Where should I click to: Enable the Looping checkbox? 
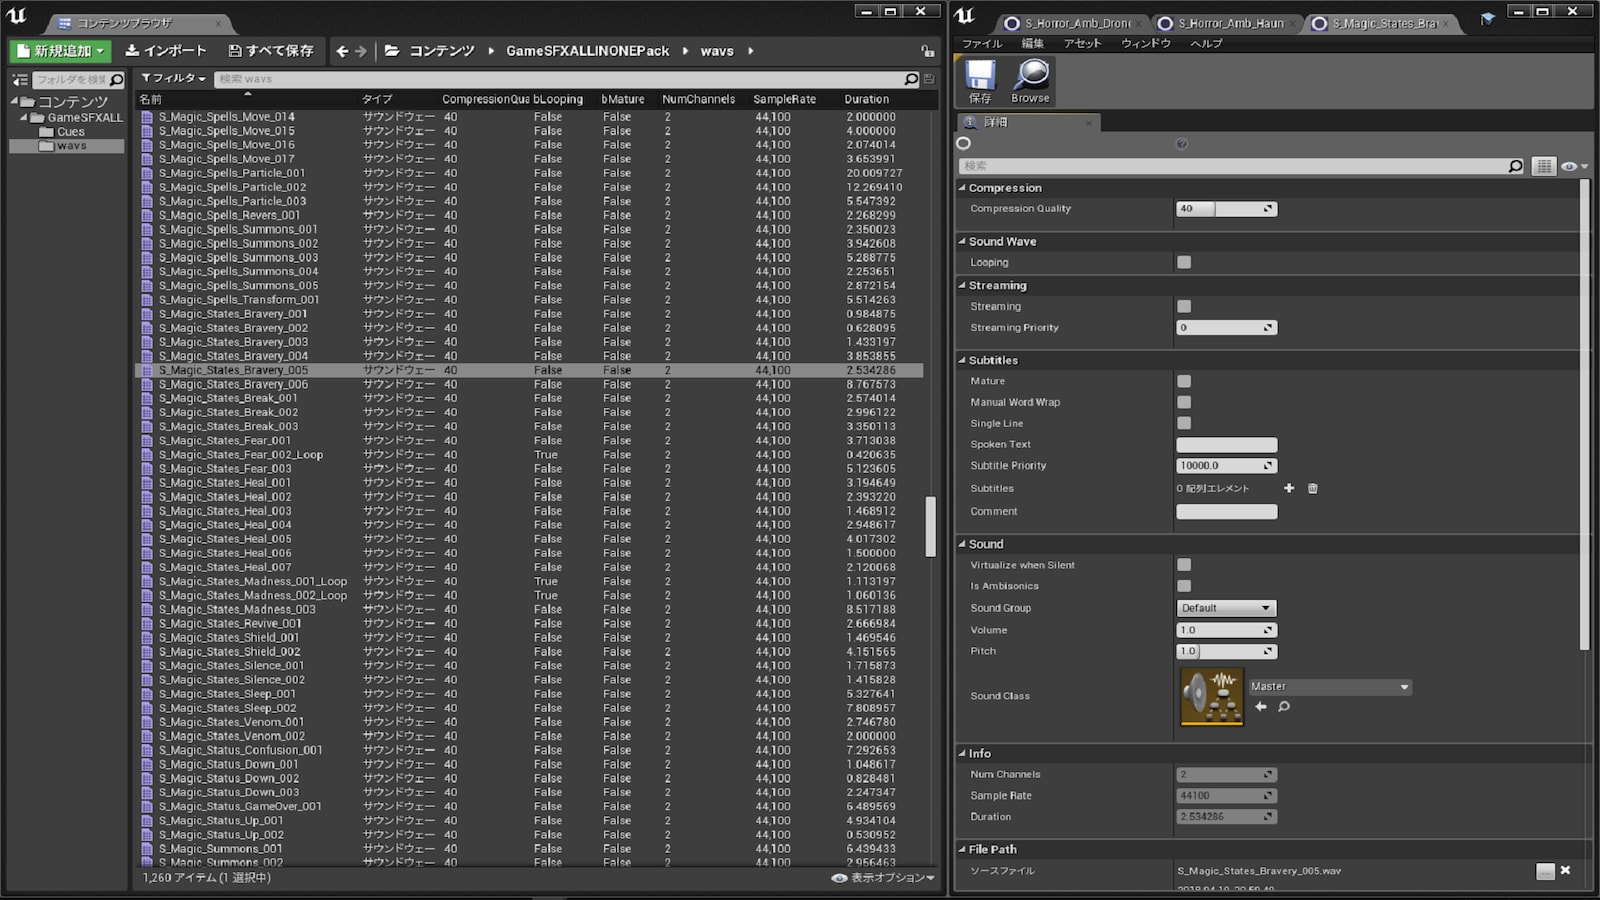pos(1184,262)
